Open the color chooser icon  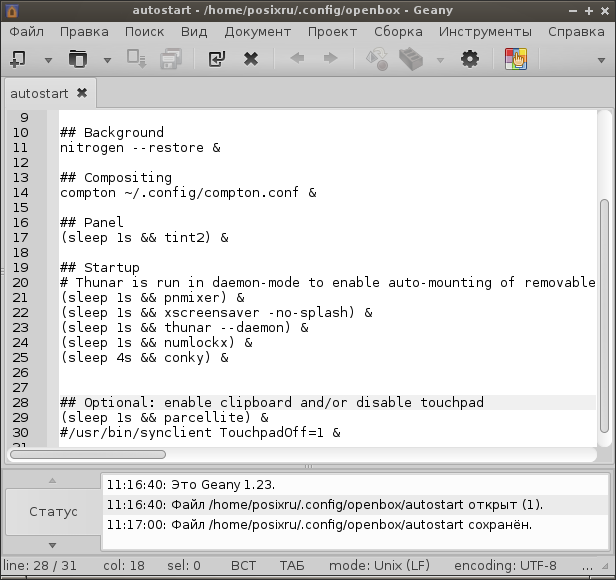click(516, 59)
